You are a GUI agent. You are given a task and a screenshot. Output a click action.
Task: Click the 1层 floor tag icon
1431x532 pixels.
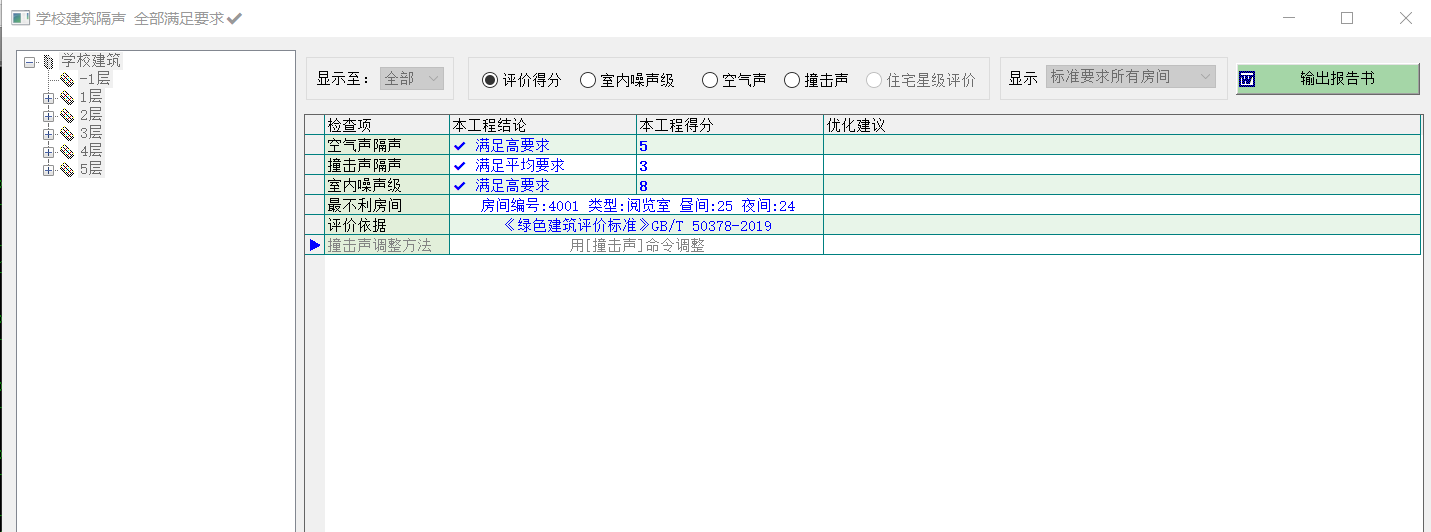pos(67,97)
